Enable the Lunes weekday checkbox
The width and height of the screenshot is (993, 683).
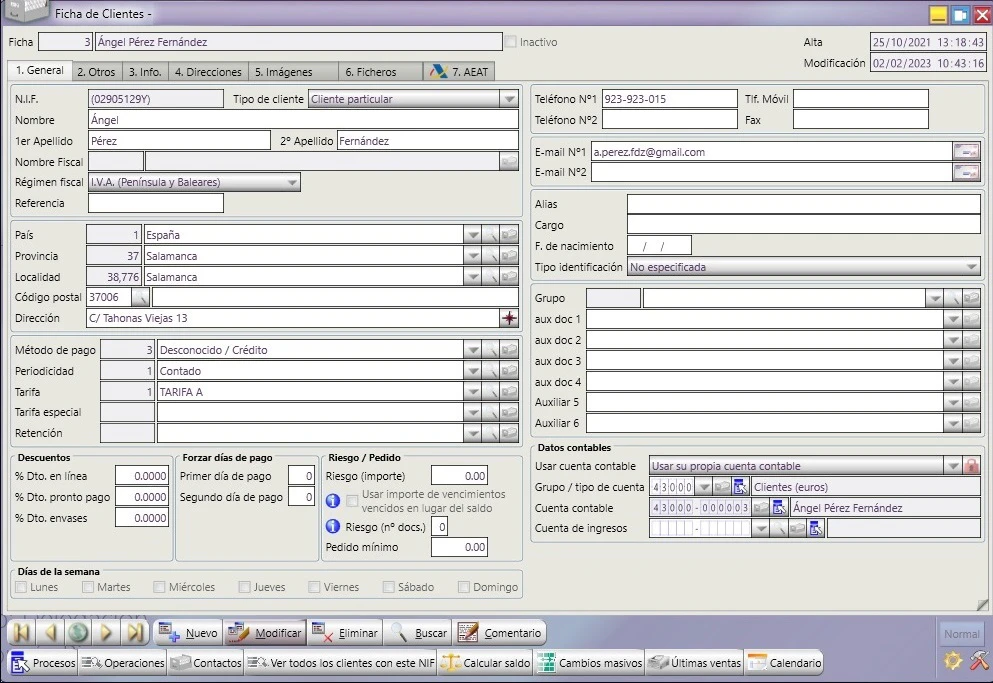(21, 587)
